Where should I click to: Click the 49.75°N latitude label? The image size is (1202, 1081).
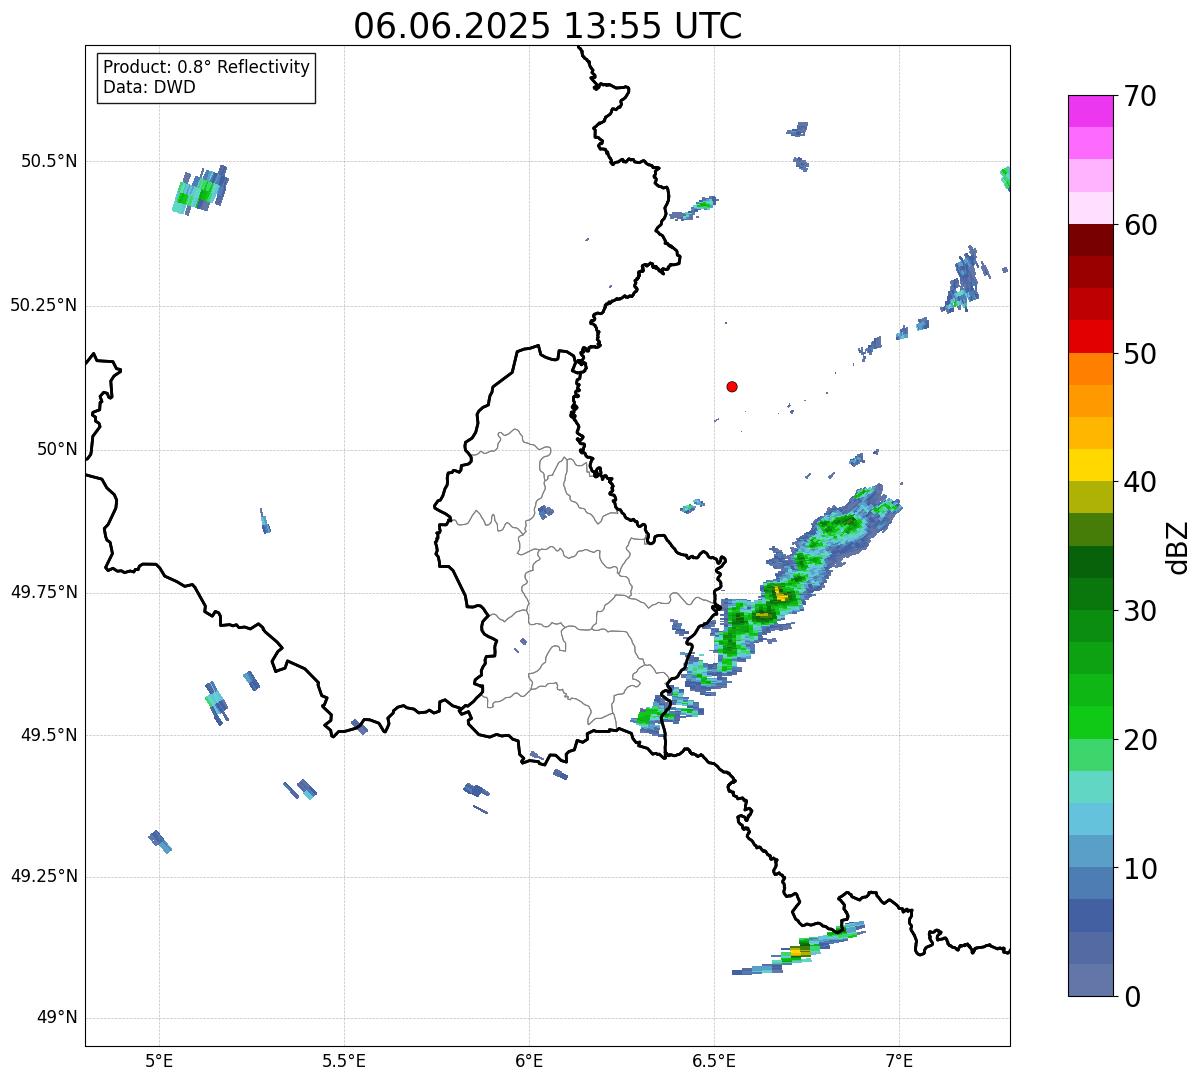tap(44, 592)
